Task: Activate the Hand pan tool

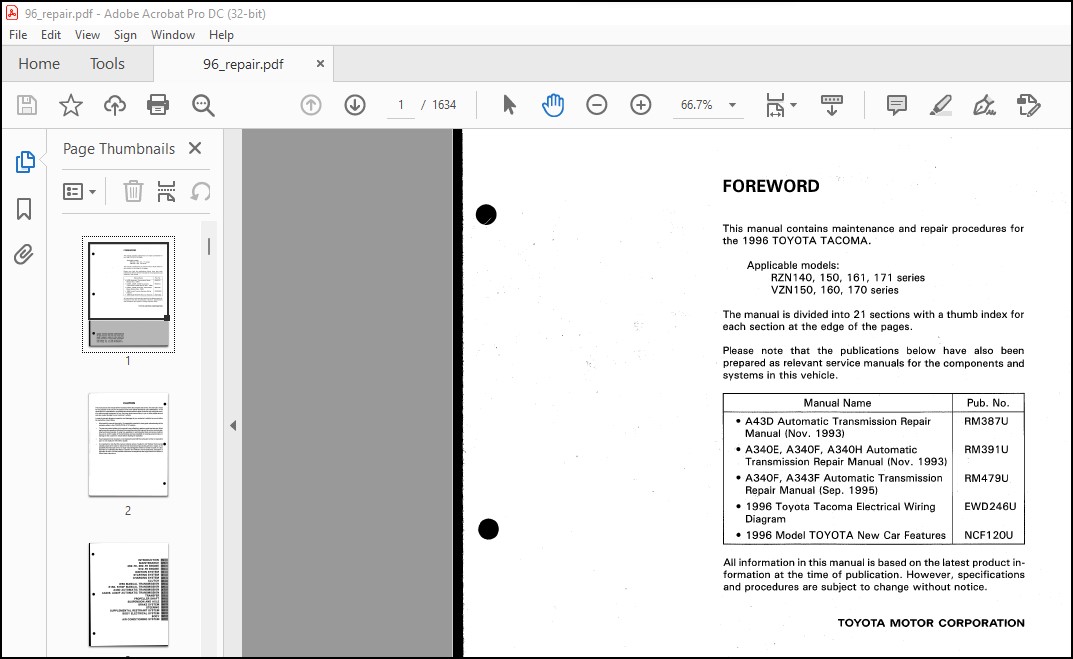Action: pos(553,105)
